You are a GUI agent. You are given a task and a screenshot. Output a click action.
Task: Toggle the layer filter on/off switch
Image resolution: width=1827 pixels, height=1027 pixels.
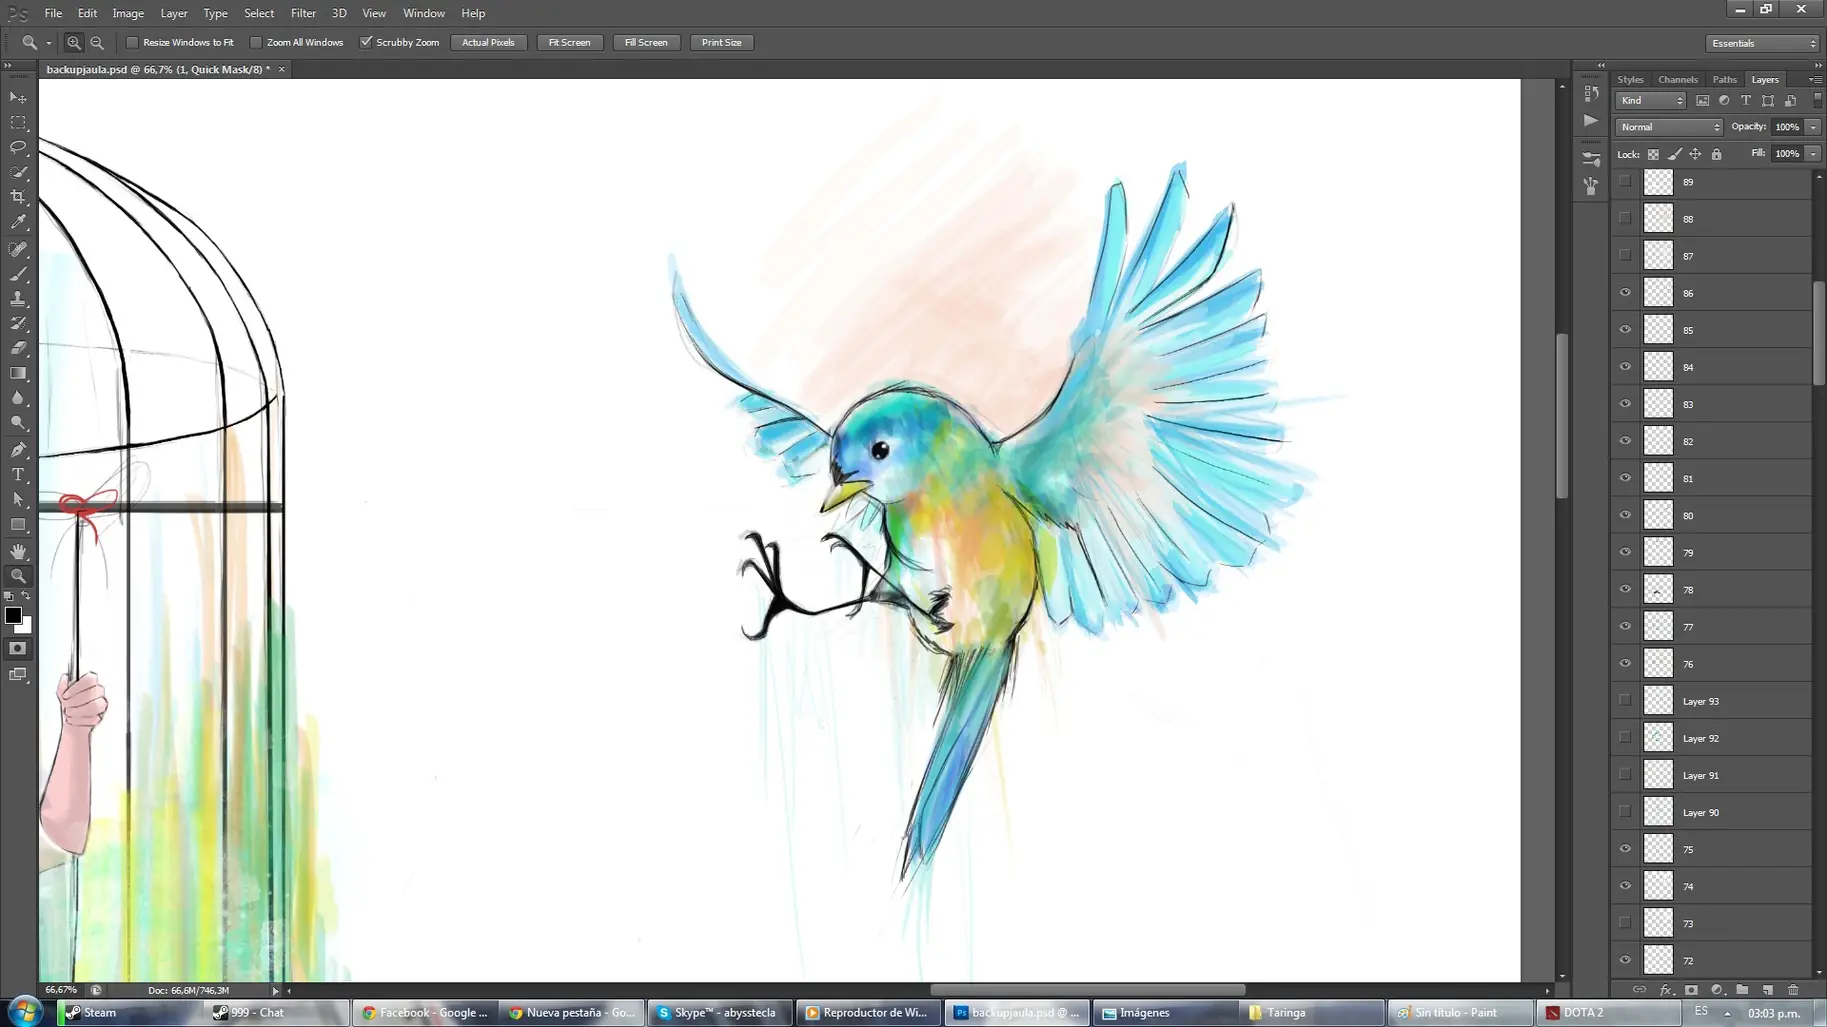pyautogui.click(x=1817, y=101)
